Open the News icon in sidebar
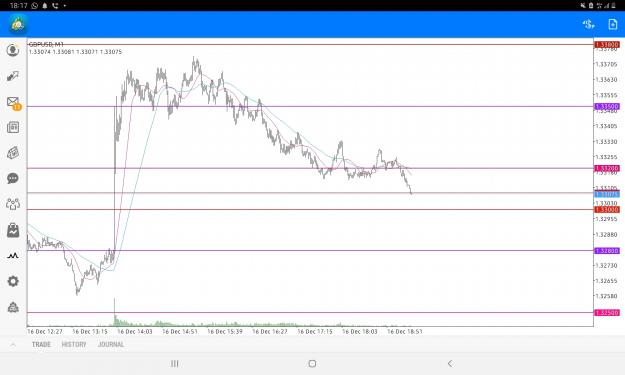Image resolution: width=625 pixels, height=375 pixels. click(x=13, y=127)
